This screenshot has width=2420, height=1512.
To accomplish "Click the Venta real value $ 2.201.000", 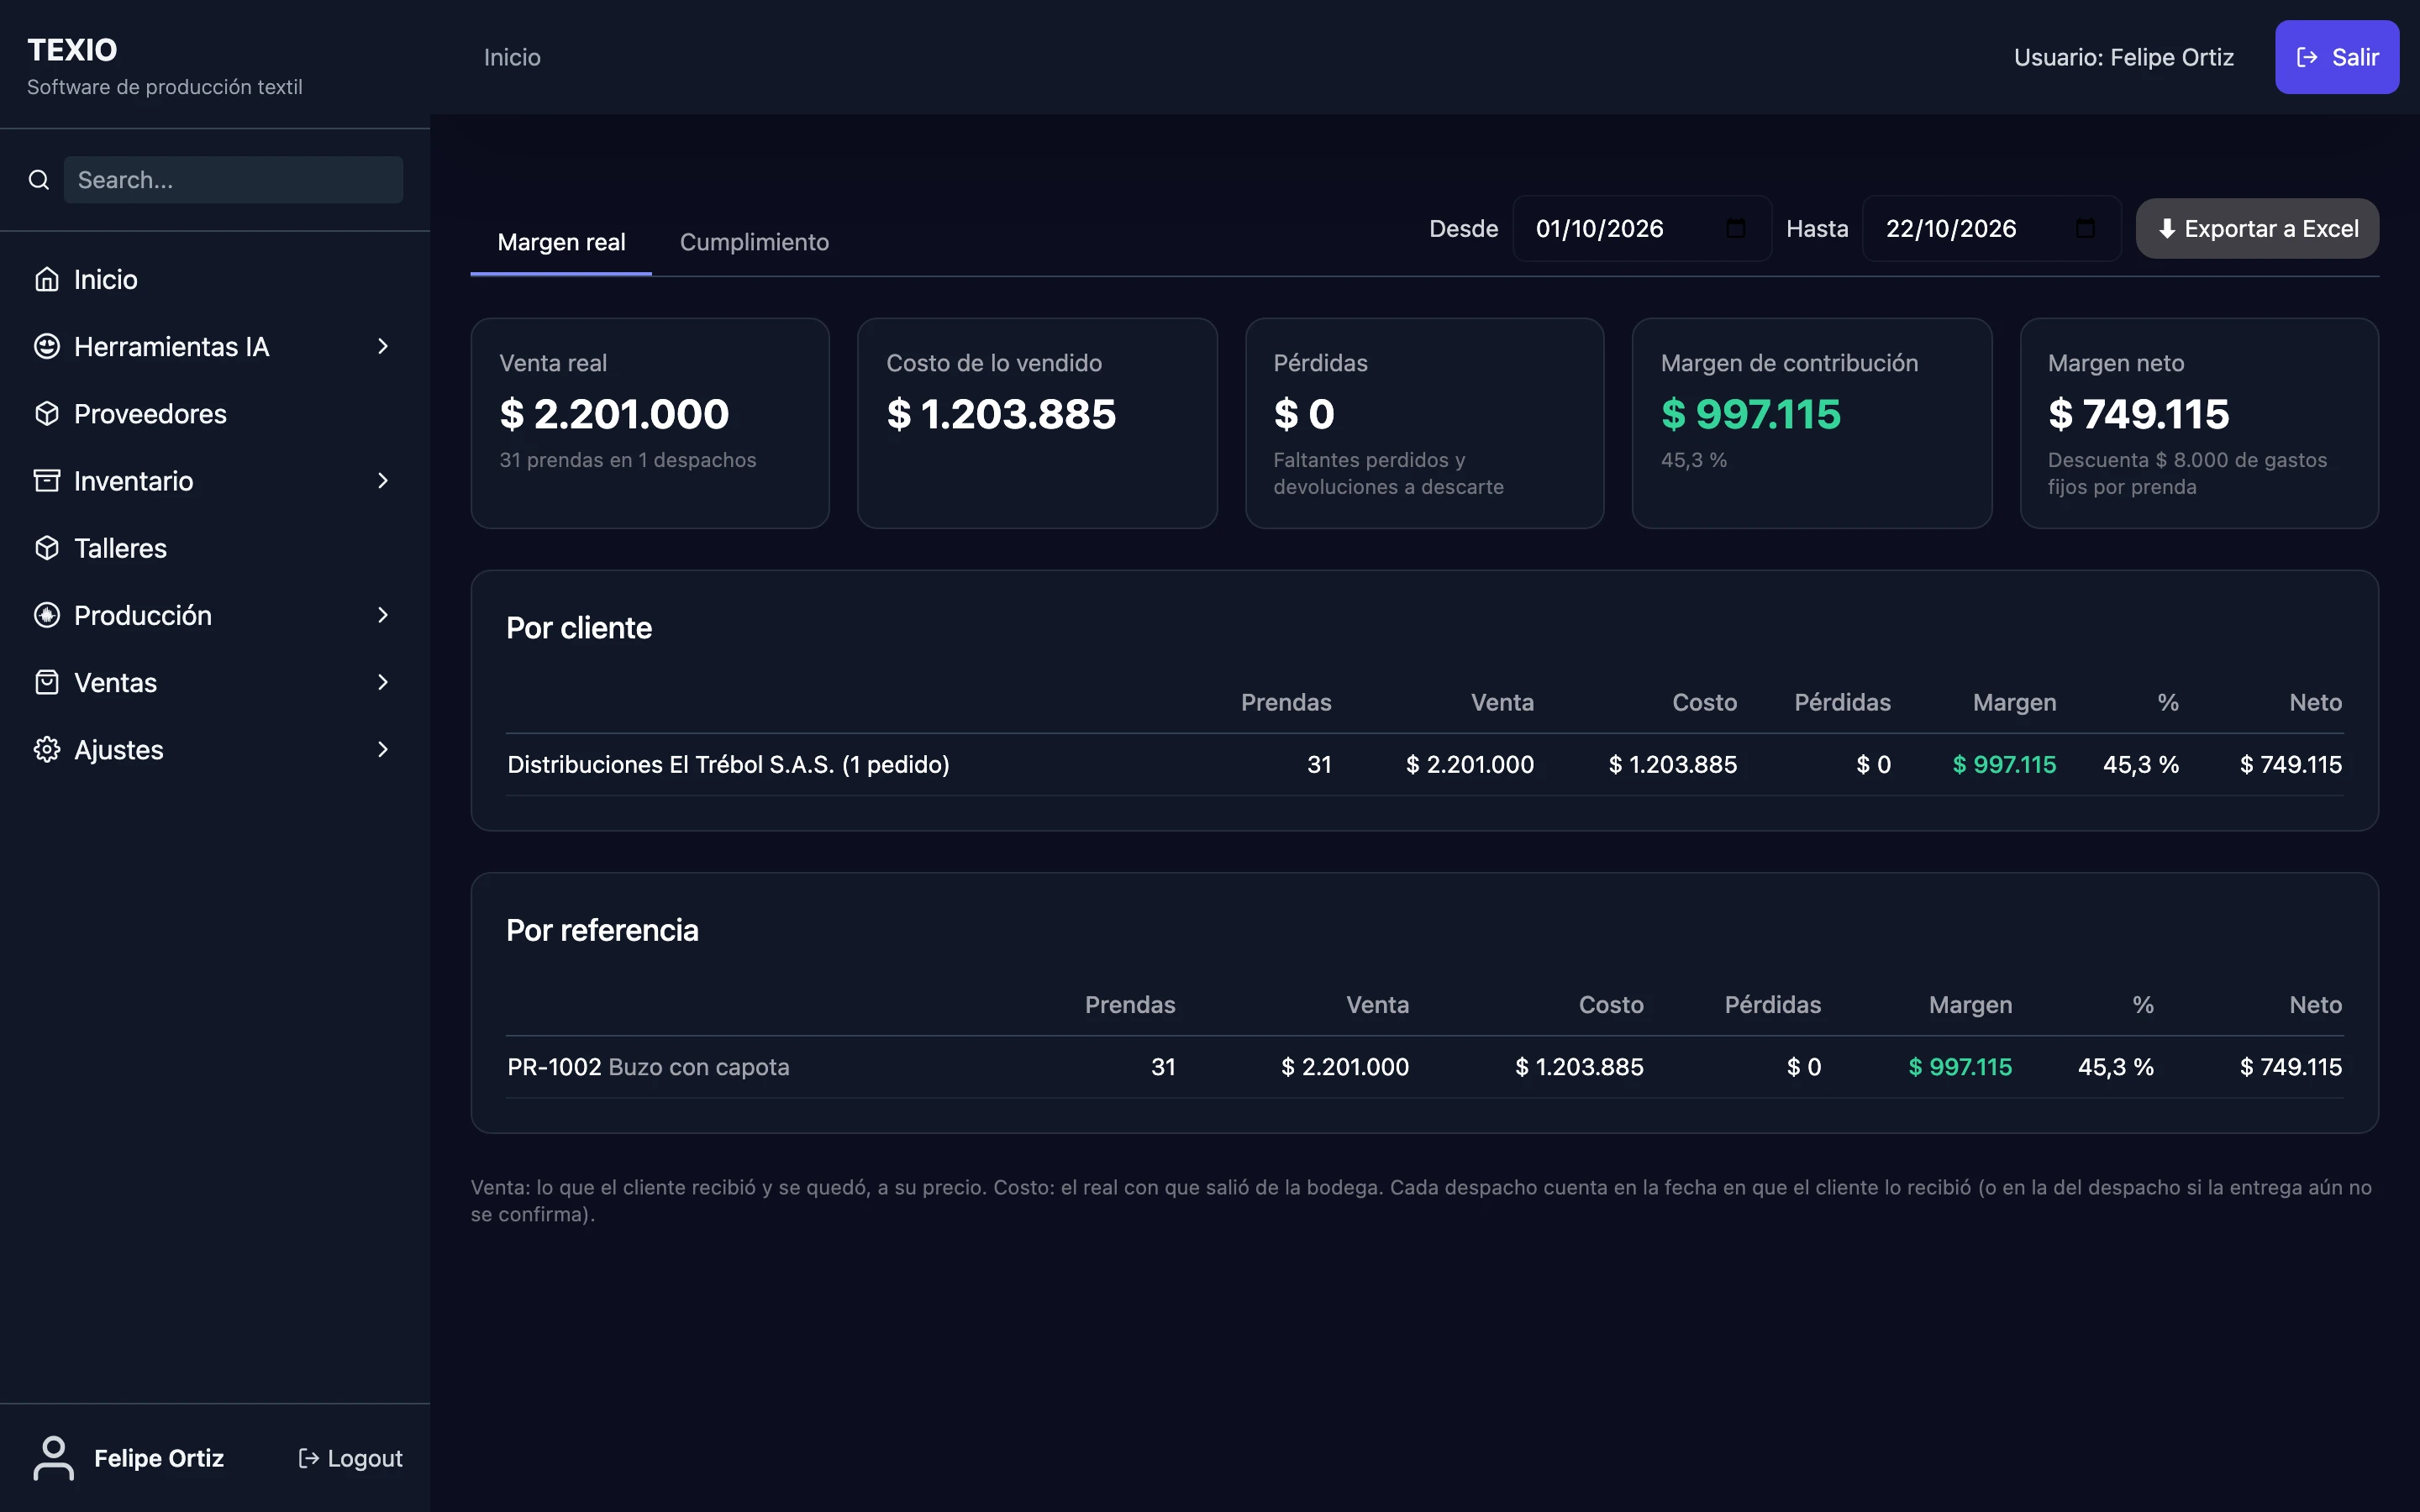I will 614,414.
